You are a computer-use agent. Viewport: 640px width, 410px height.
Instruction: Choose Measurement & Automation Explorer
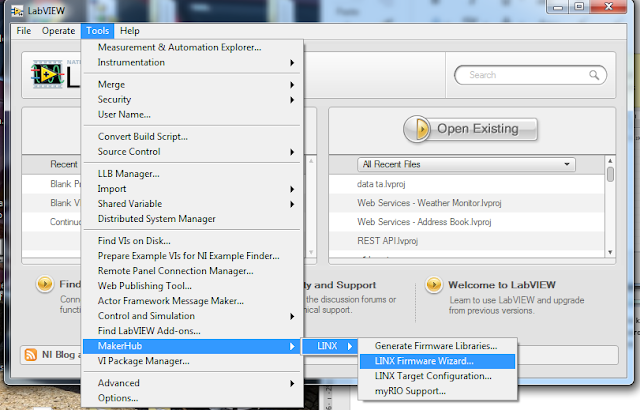pyautogui.click(x=192, y=47)
